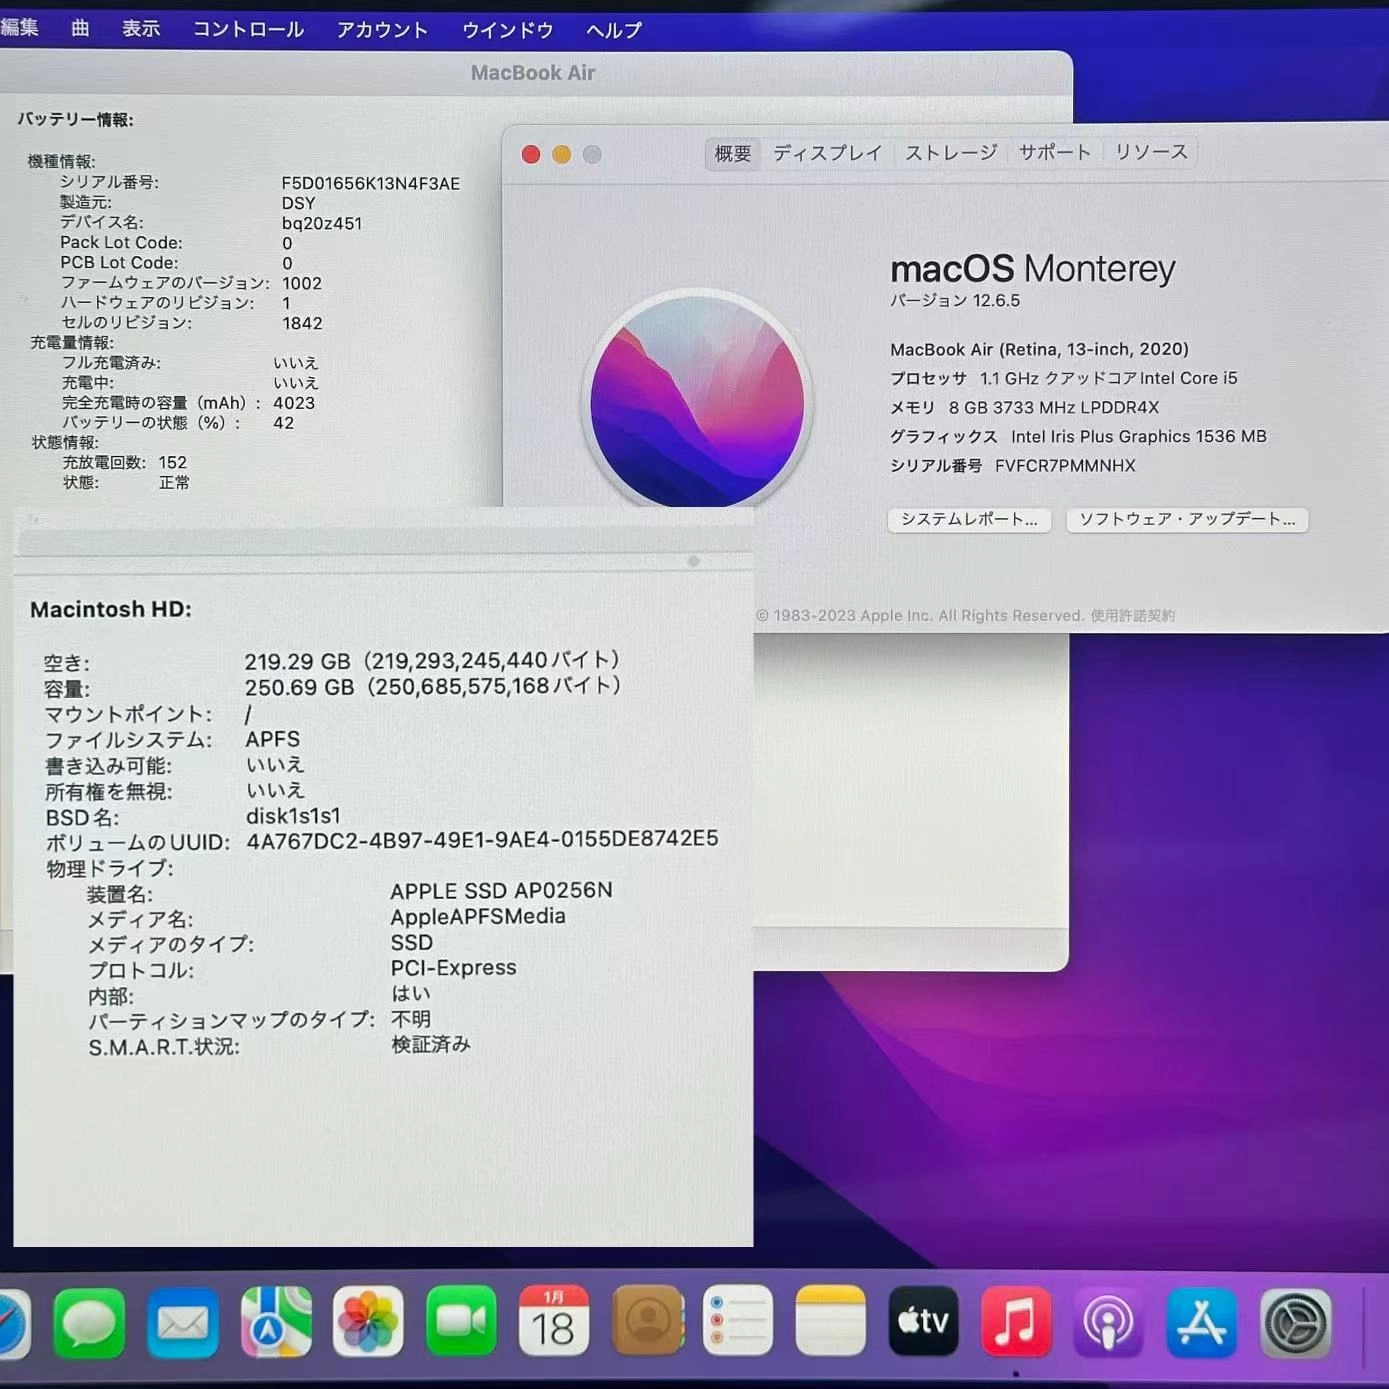The height and width of the screenshot is (1389, 1389).
Task: Open Messages from the Dock
Action: tap(90, 1322)
